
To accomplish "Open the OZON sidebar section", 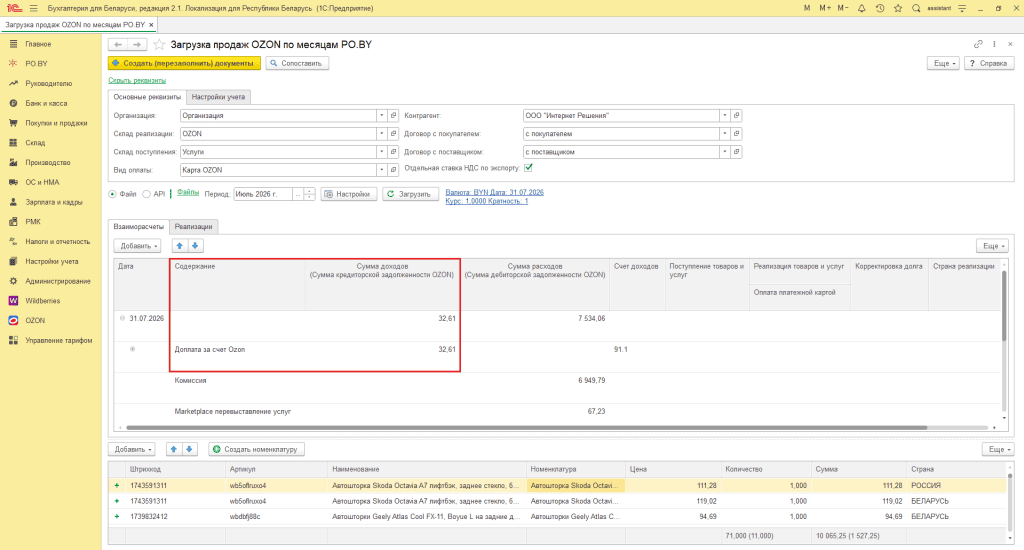I will pos(35,320).
